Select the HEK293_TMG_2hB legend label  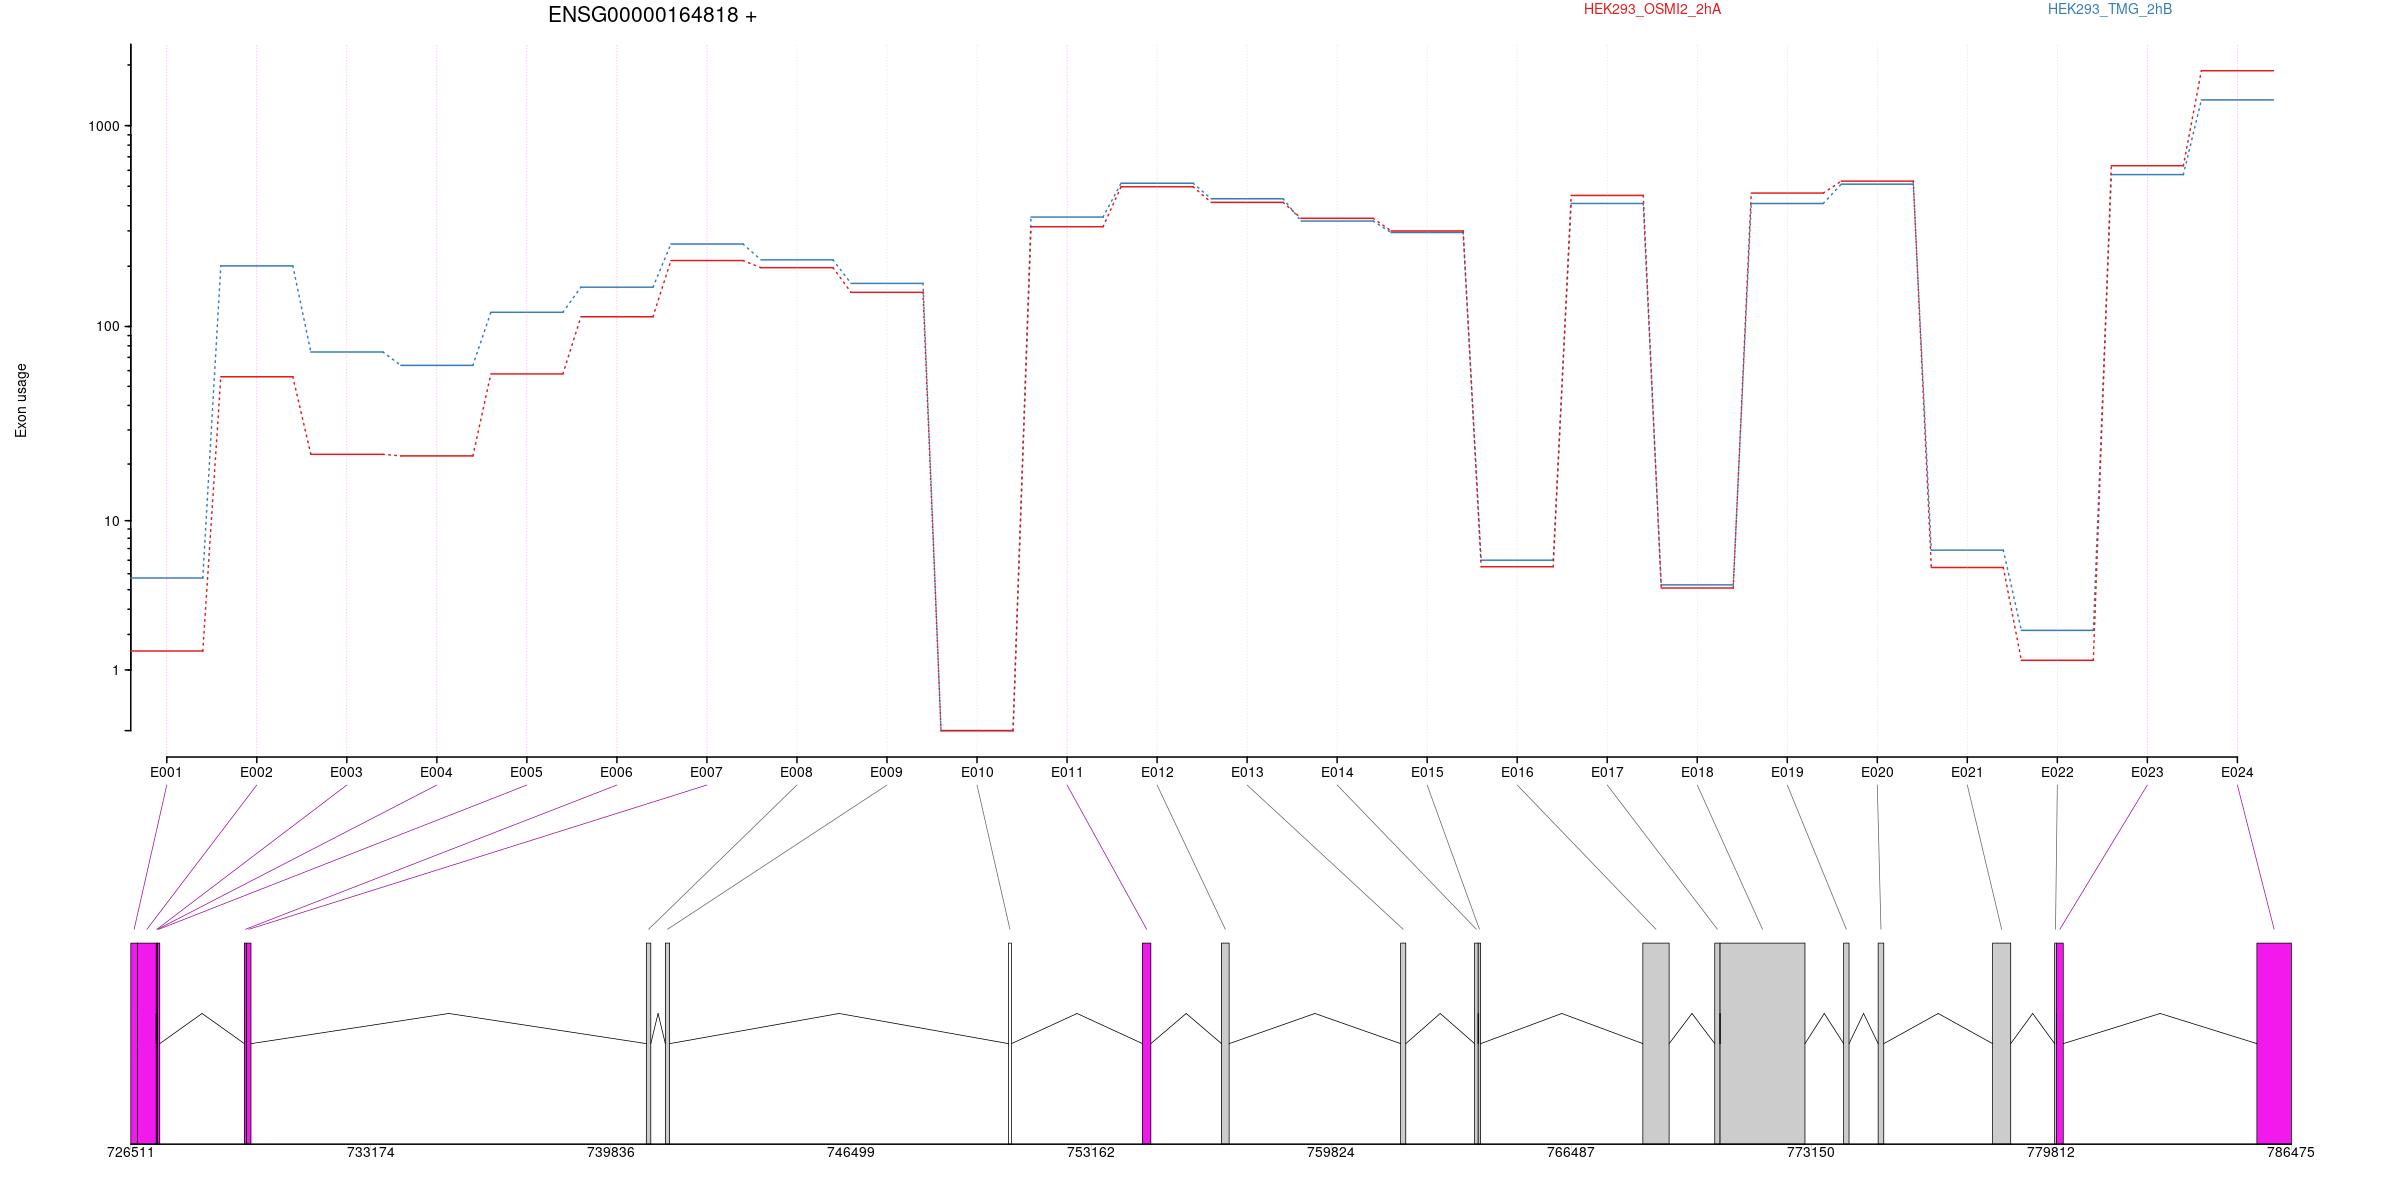point(2110,9)
